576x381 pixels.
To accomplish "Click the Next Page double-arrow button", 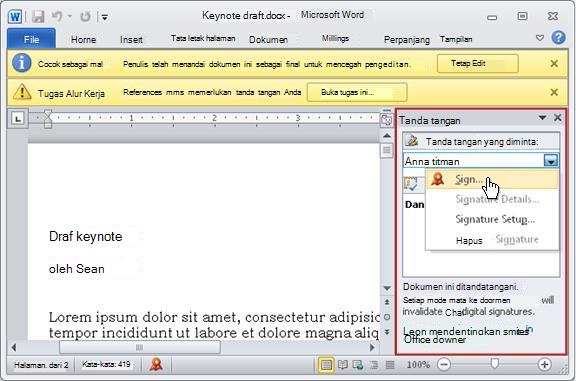I will click(387, 332).
